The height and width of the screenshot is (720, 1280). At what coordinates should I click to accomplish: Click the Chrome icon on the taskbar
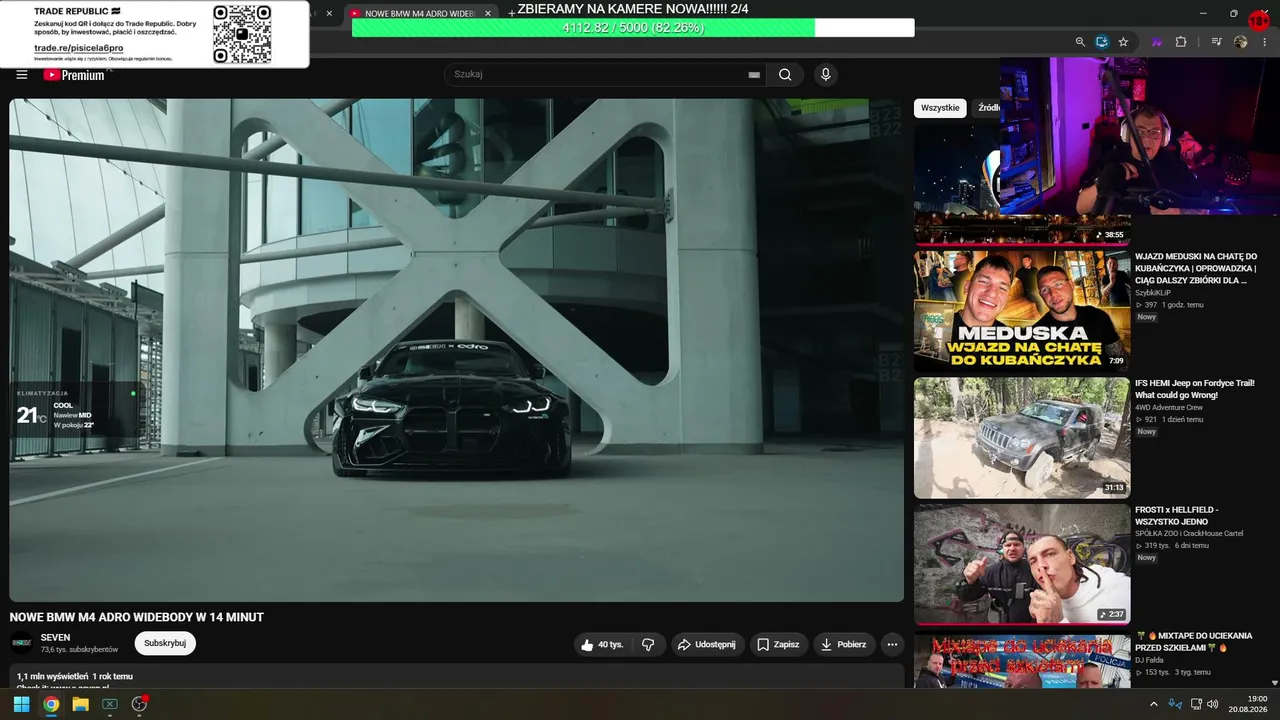tap(51, 704)
